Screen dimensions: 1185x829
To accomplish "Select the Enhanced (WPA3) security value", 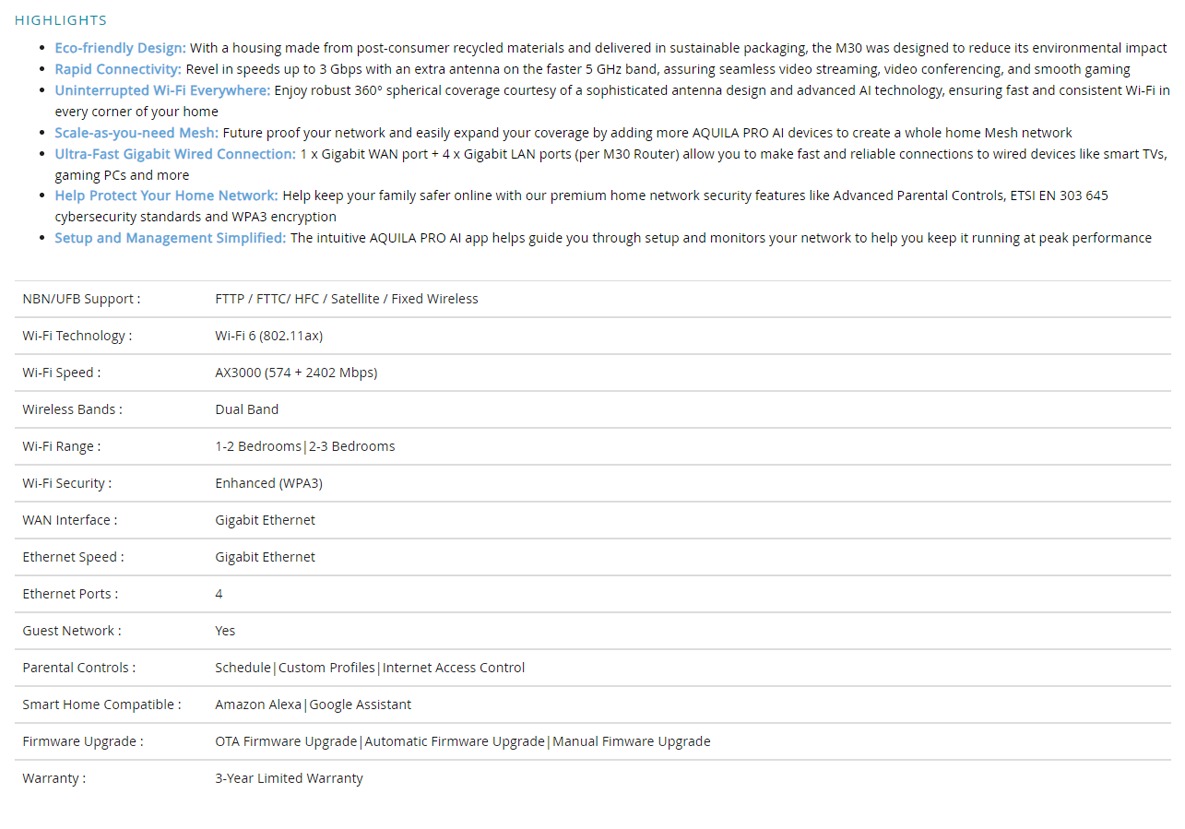I will click(x=268, y=483).
